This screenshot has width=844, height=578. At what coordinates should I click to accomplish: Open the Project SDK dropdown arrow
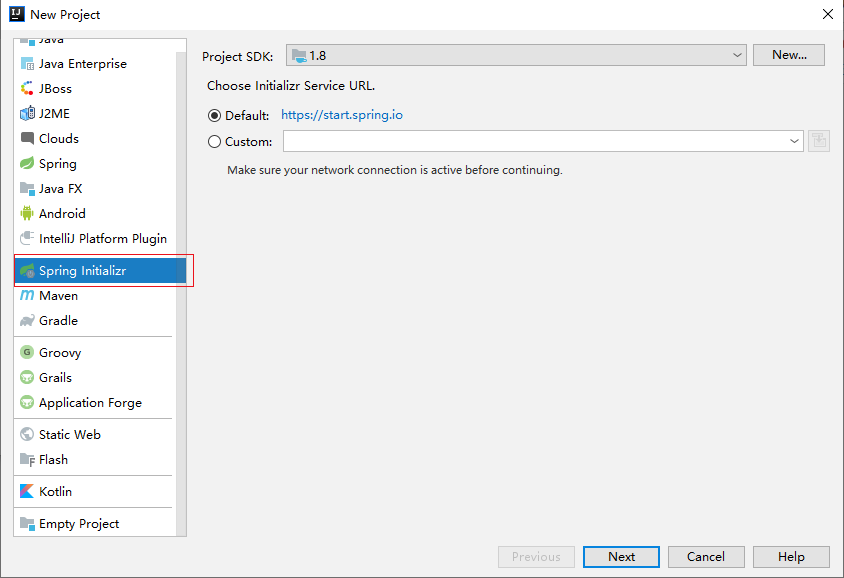coord(737,55)
